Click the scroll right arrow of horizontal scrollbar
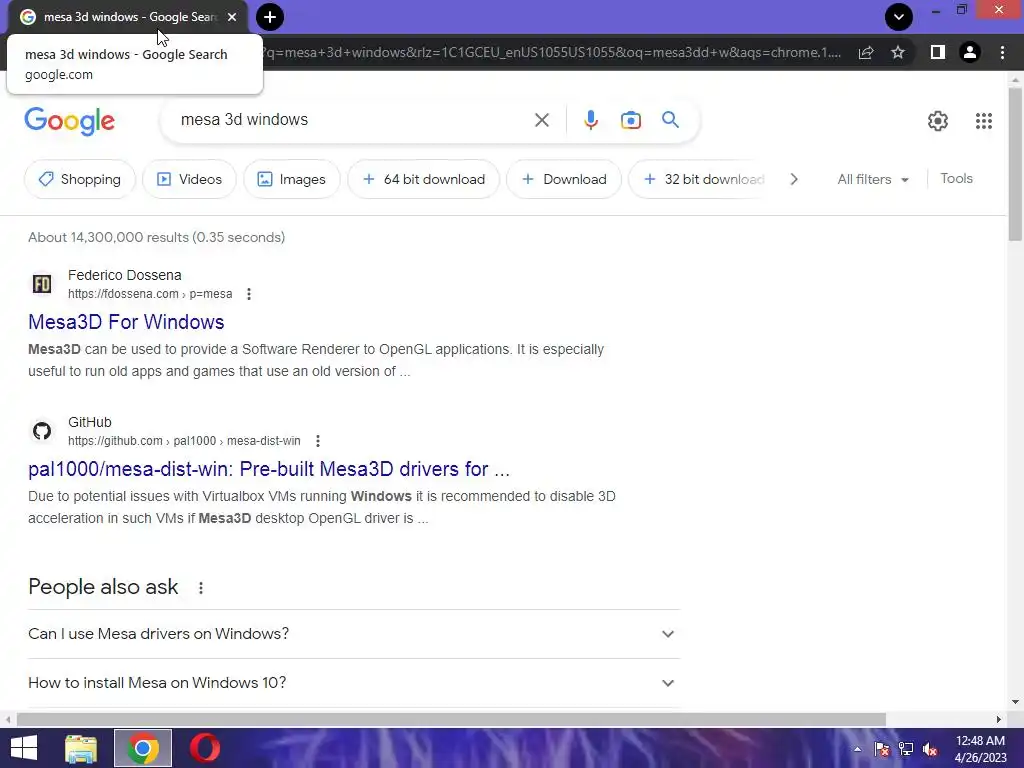The width and height of the screenshot is (1024, 768). click(999, 719)
